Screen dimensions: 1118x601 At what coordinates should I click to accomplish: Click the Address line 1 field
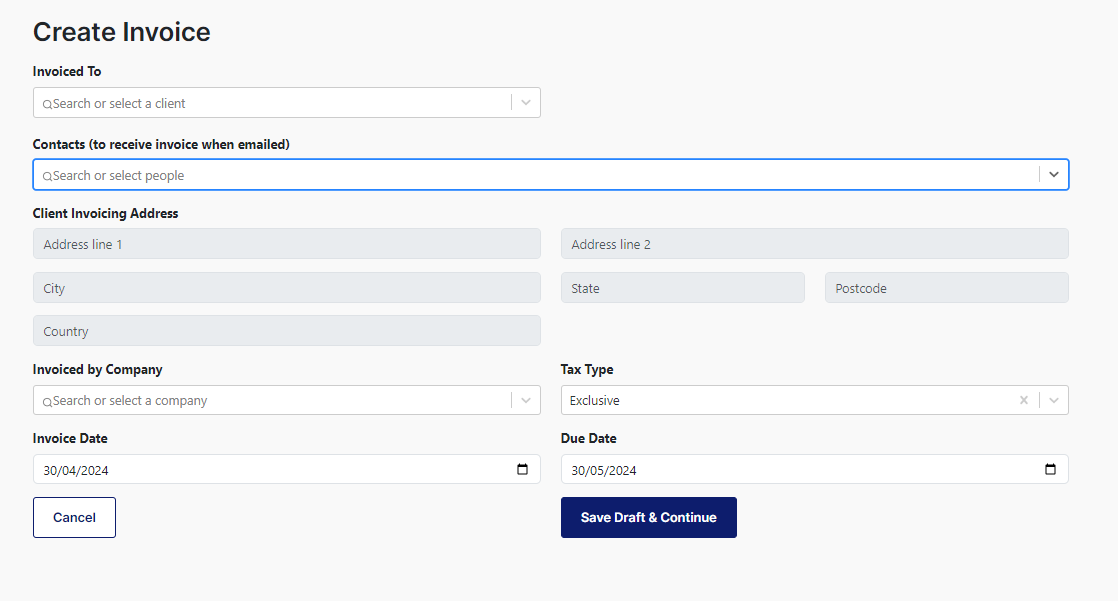tap(287, 243)
